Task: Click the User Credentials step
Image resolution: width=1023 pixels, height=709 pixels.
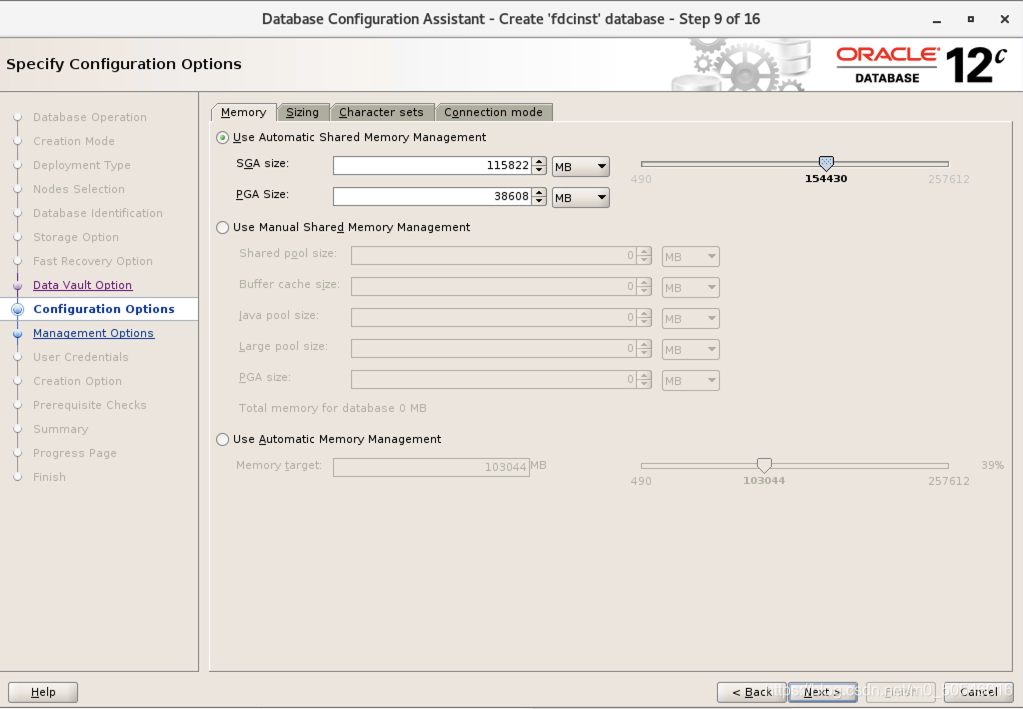Action: (81, 357)
